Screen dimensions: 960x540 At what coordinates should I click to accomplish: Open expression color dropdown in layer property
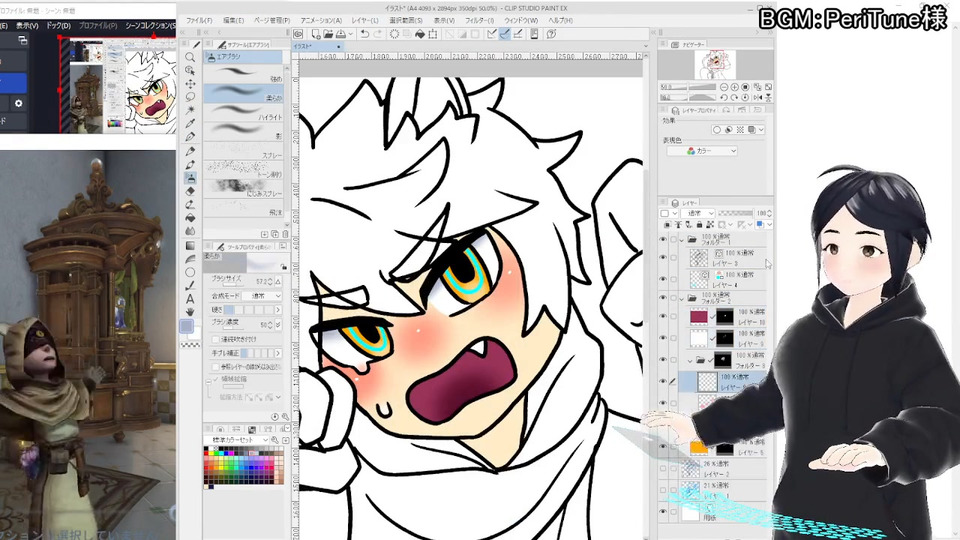(x=702, y=151)
